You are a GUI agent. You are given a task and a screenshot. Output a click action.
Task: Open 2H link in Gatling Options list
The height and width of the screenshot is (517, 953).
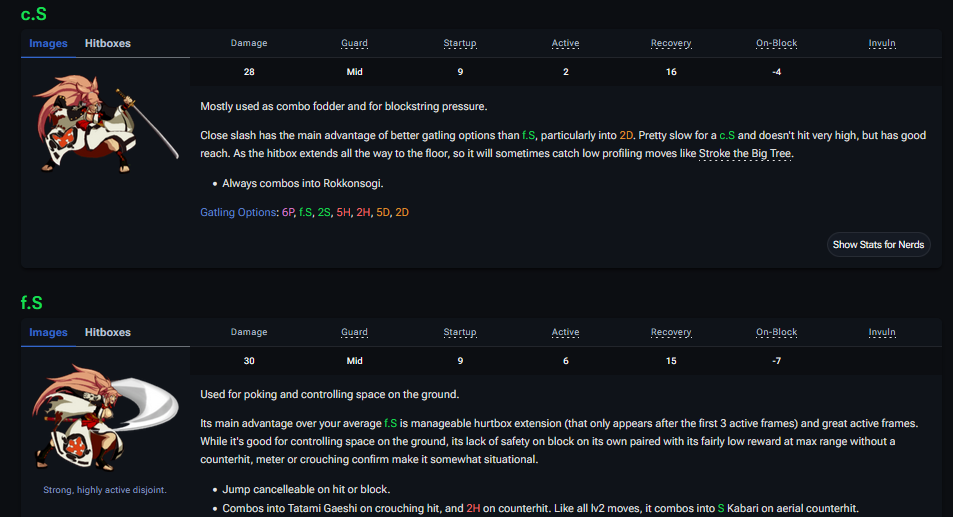(x=363, y=212)
